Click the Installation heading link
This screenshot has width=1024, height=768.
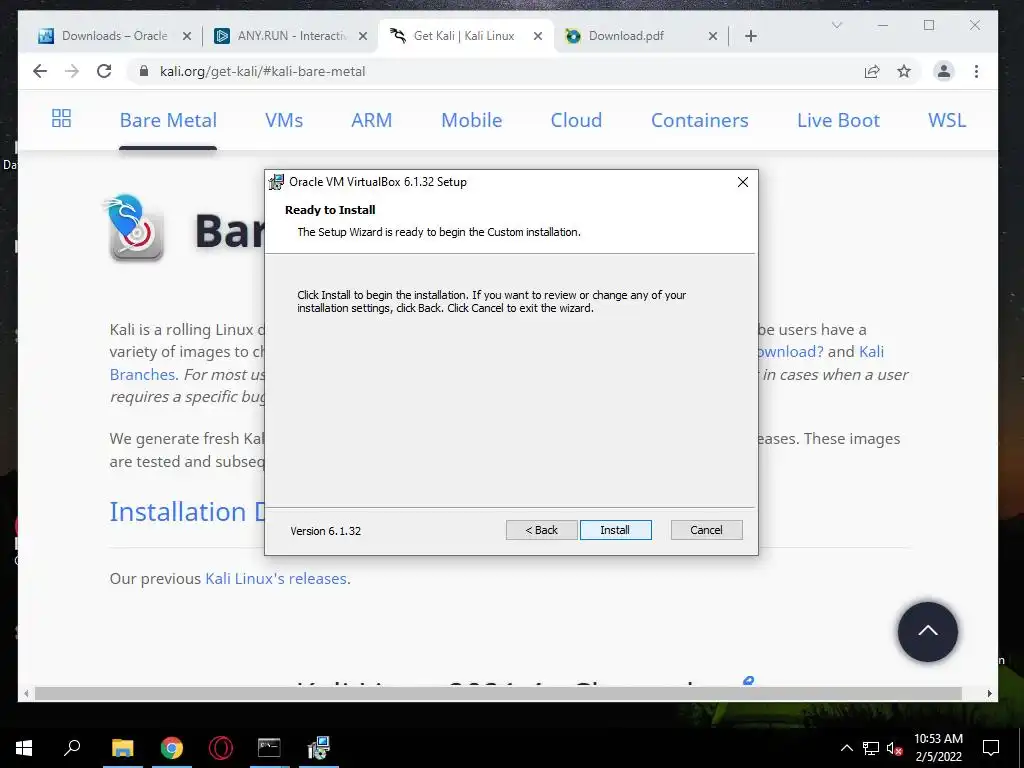[187, 511]
